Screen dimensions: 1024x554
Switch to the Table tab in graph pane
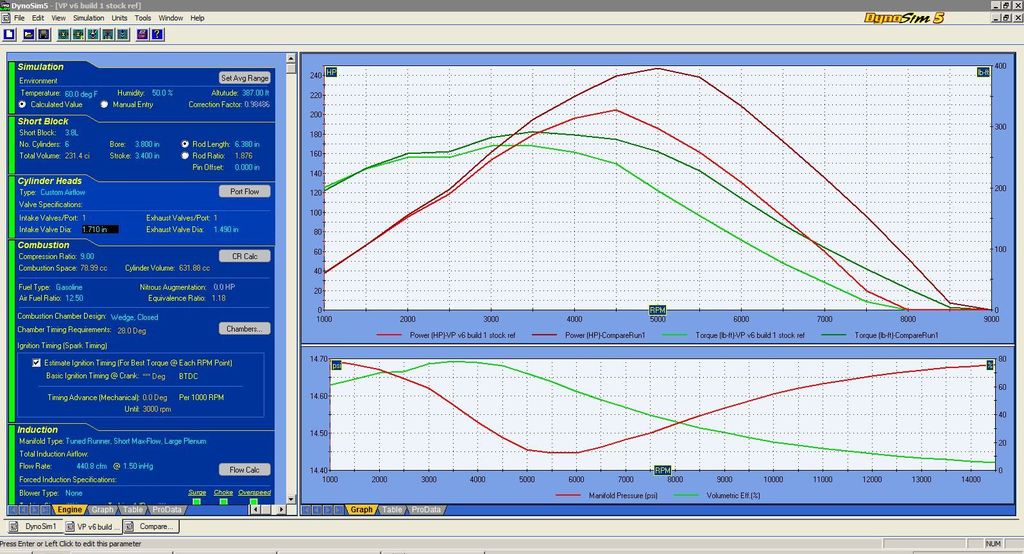[x=392, y=510]
